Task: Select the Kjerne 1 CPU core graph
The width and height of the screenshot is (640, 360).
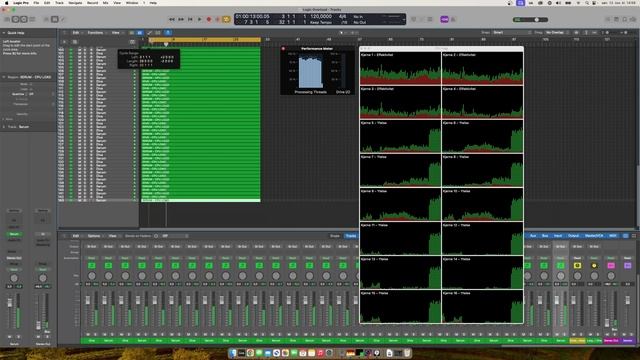Action: pos(400,68)
